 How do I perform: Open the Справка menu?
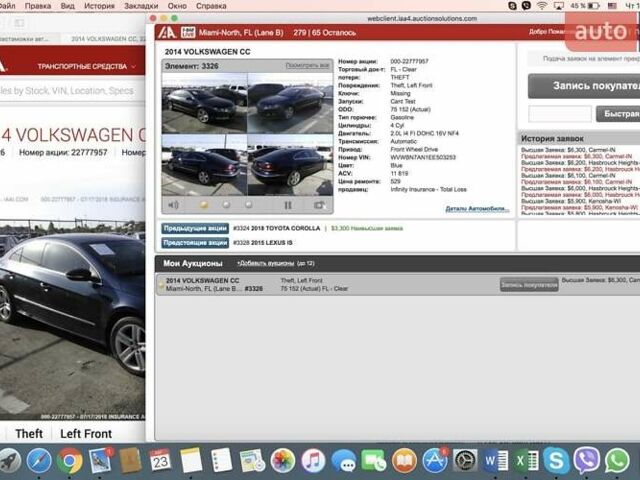coord(211,6)
